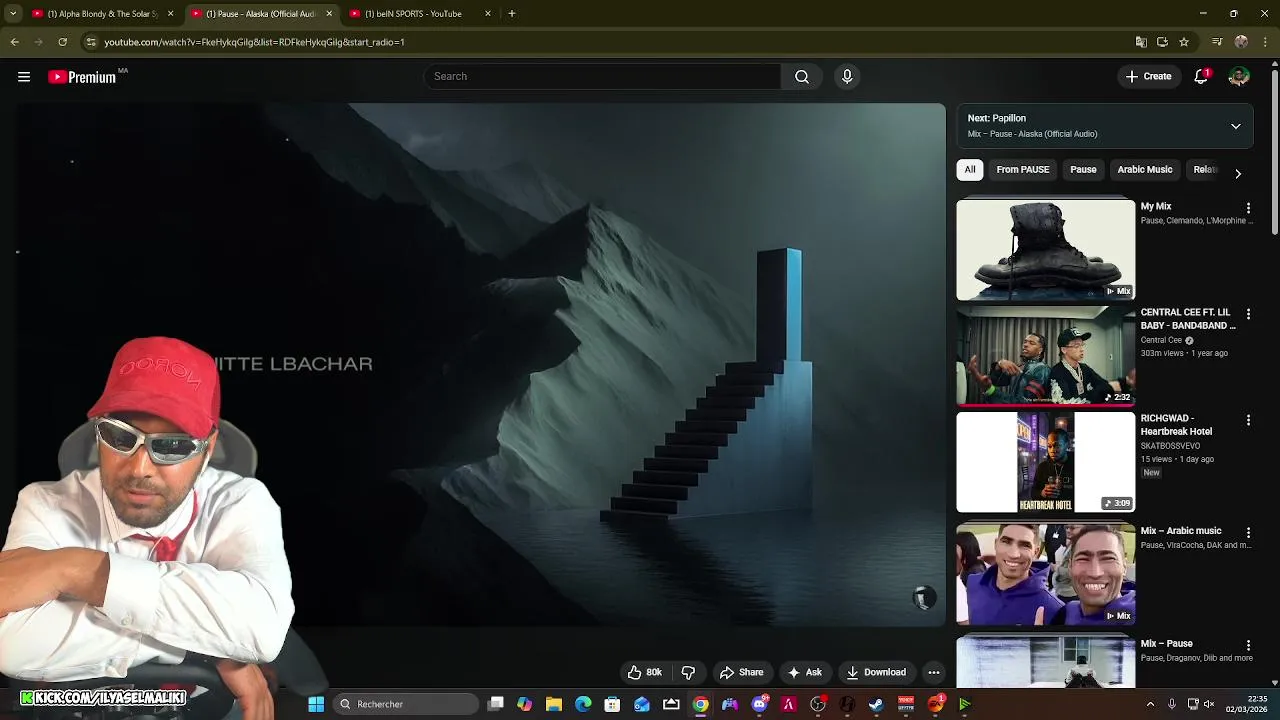The width and height of the screenshot is (1280, 720).
Task: Open Microsoft Edge from the taskbar
Action: pos(583,704)
